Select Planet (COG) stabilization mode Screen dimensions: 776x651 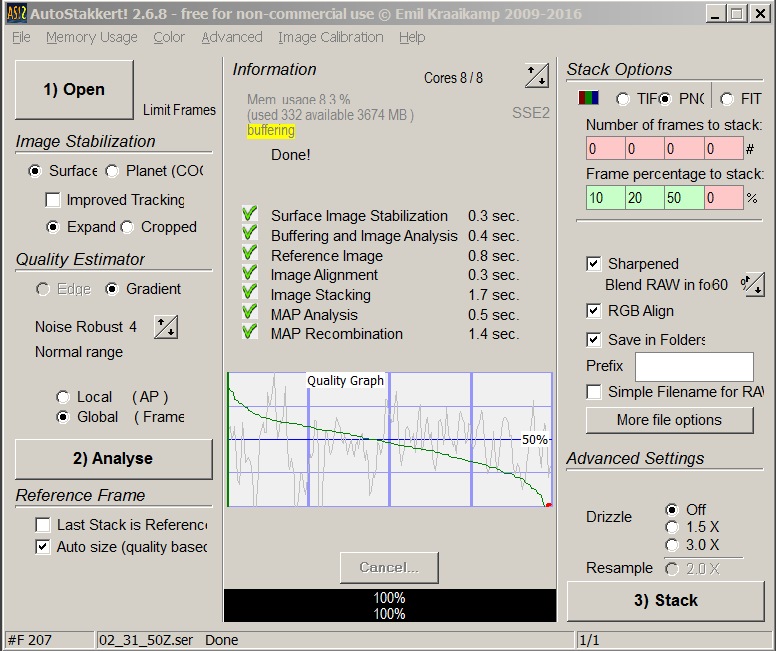point(112,171)
